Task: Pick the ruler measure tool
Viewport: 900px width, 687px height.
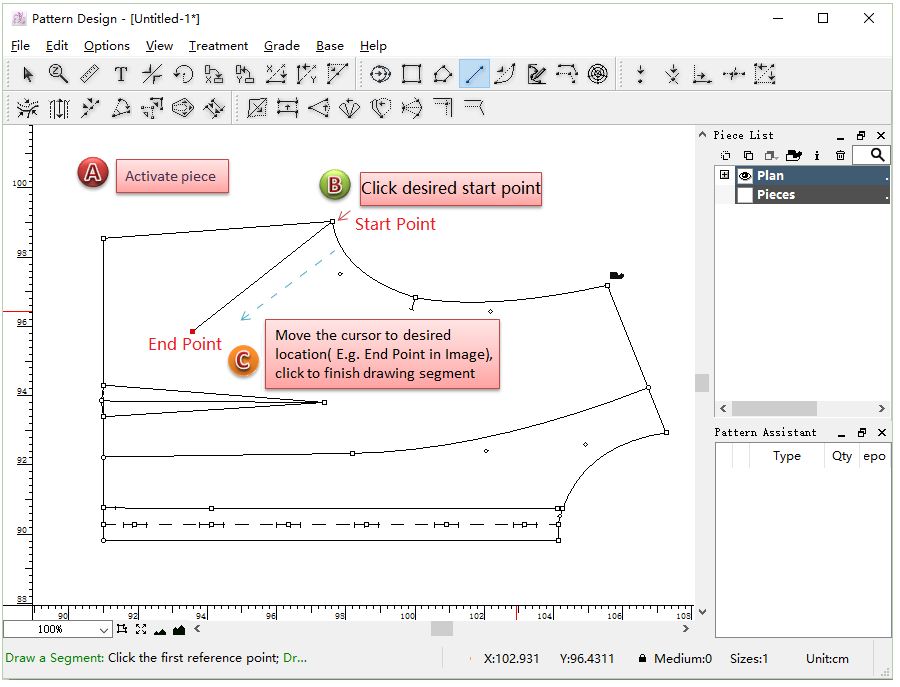Action: coord(90,74)
